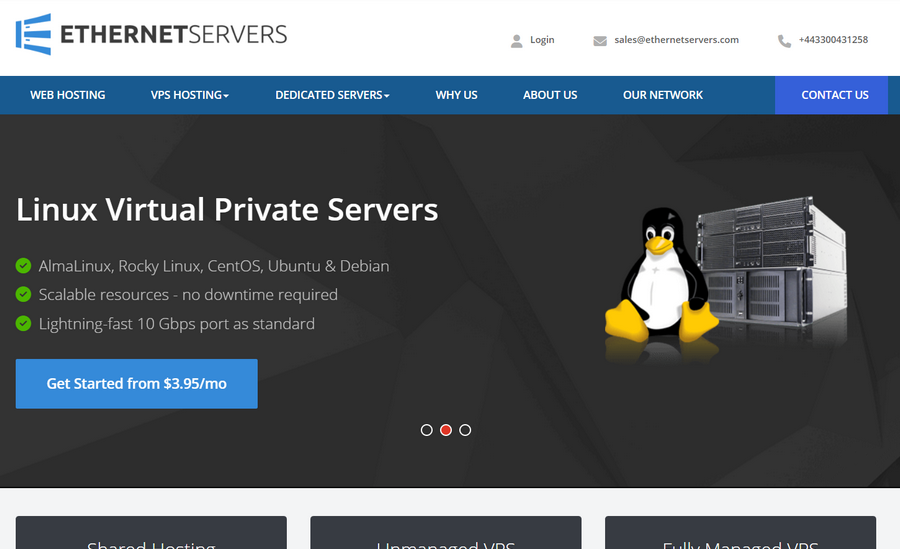Expand the VPS Hosting dropdown menu
The height and width of the screenshot is (549, 900).
tap(189, 95)
